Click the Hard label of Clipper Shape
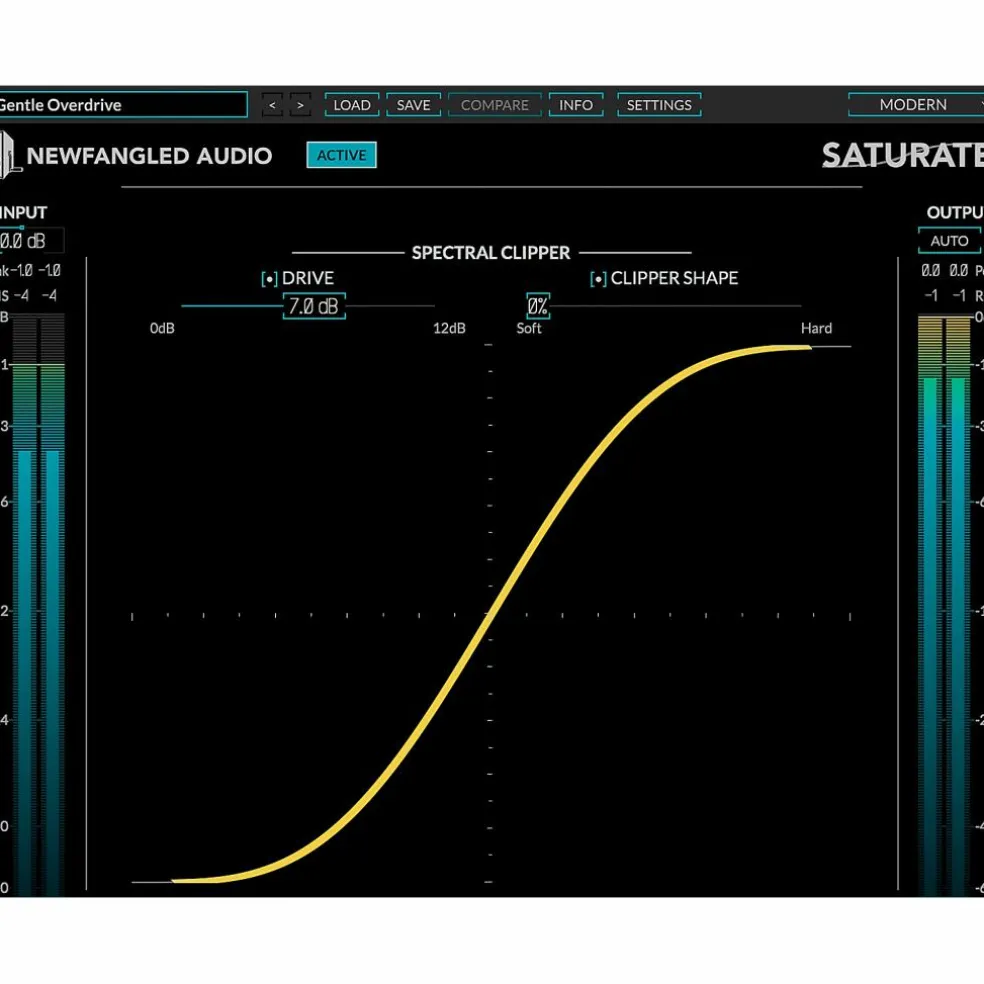This screenshot has width=984, height=984. click(x=816, y=328)
